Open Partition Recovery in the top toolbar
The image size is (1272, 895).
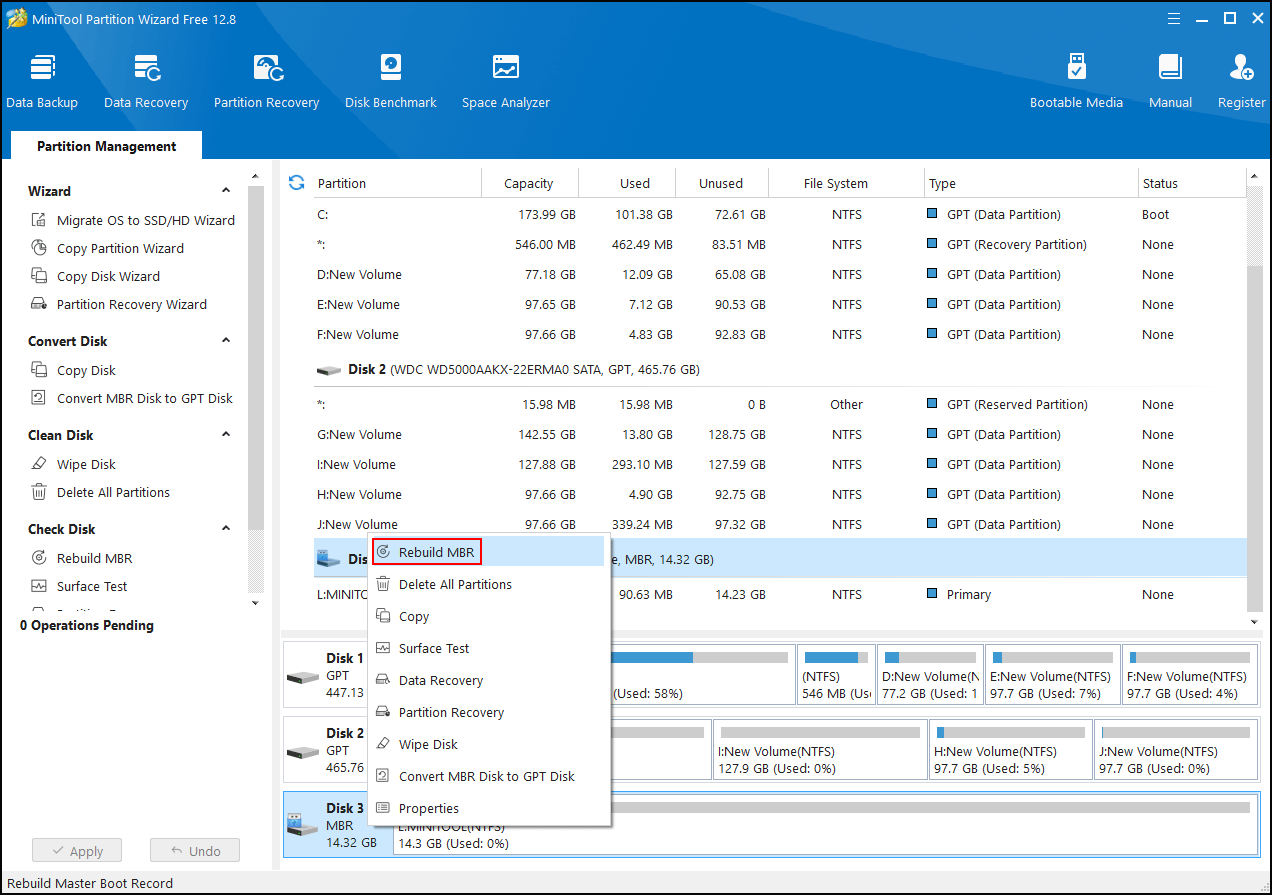coord(266,80)
